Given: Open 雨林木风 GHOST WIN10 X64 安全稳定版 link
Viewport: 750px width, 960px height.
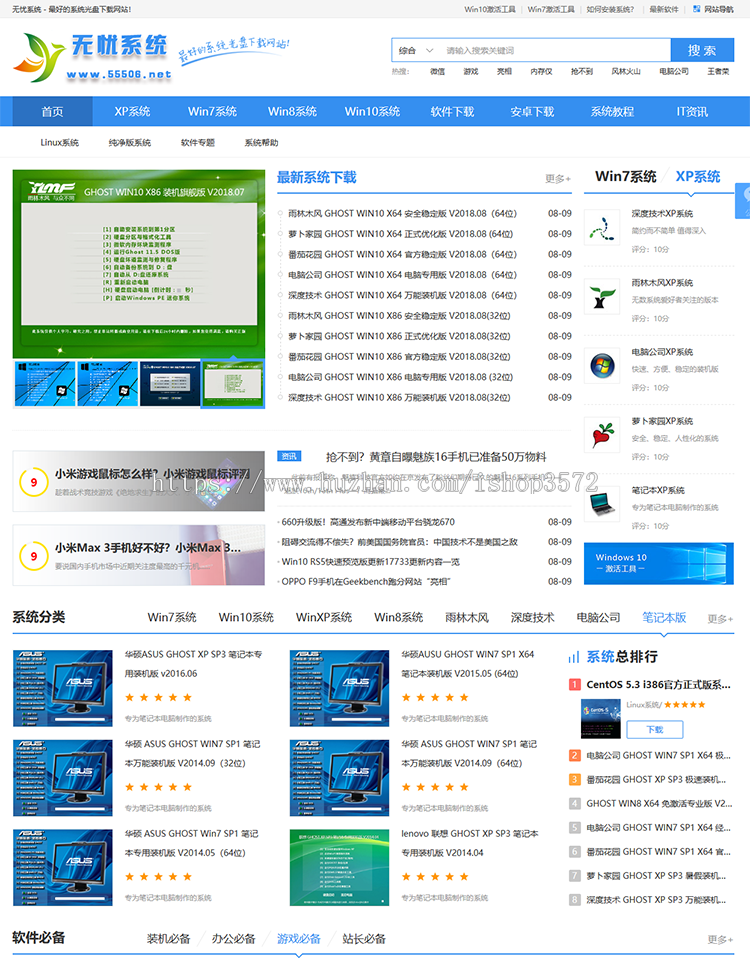Looking at the screenshot, I should [402, 213].
